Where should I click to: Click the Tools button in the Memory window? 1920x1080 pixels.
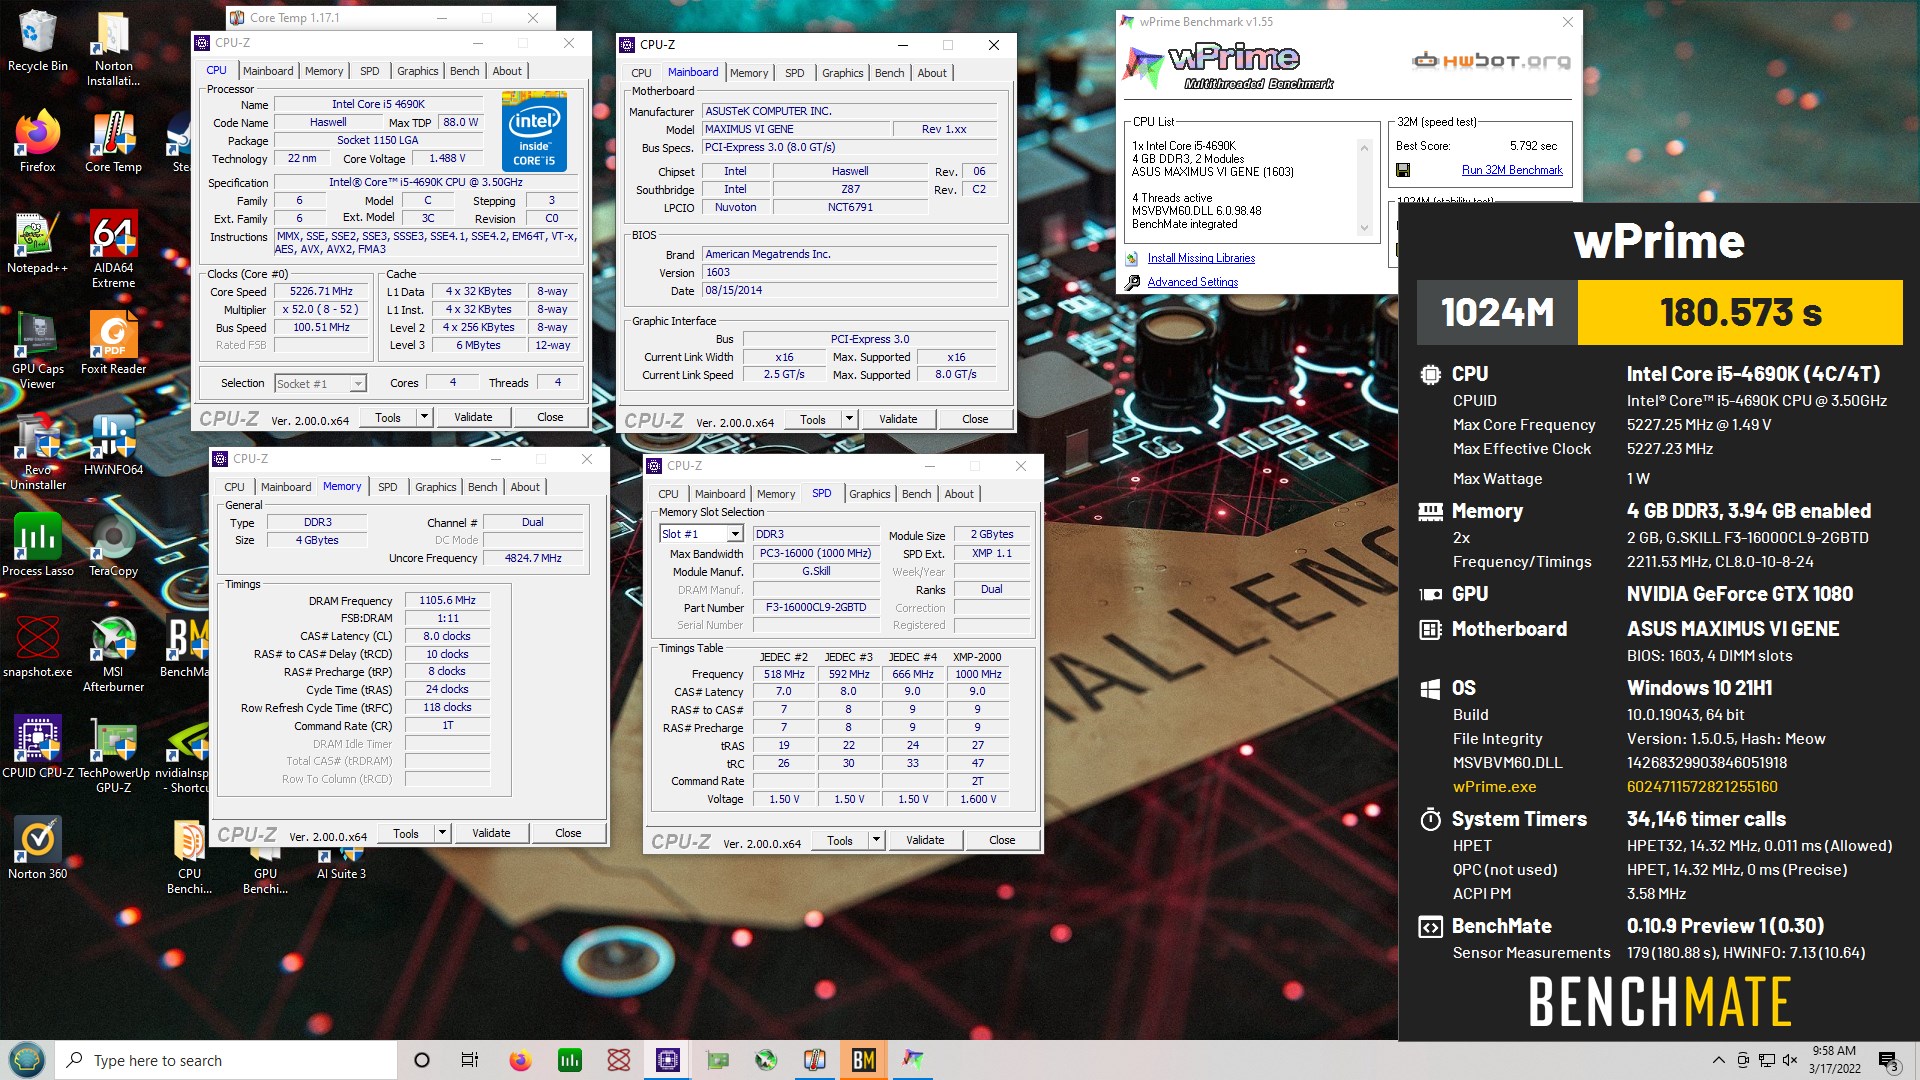coord(406,833)
